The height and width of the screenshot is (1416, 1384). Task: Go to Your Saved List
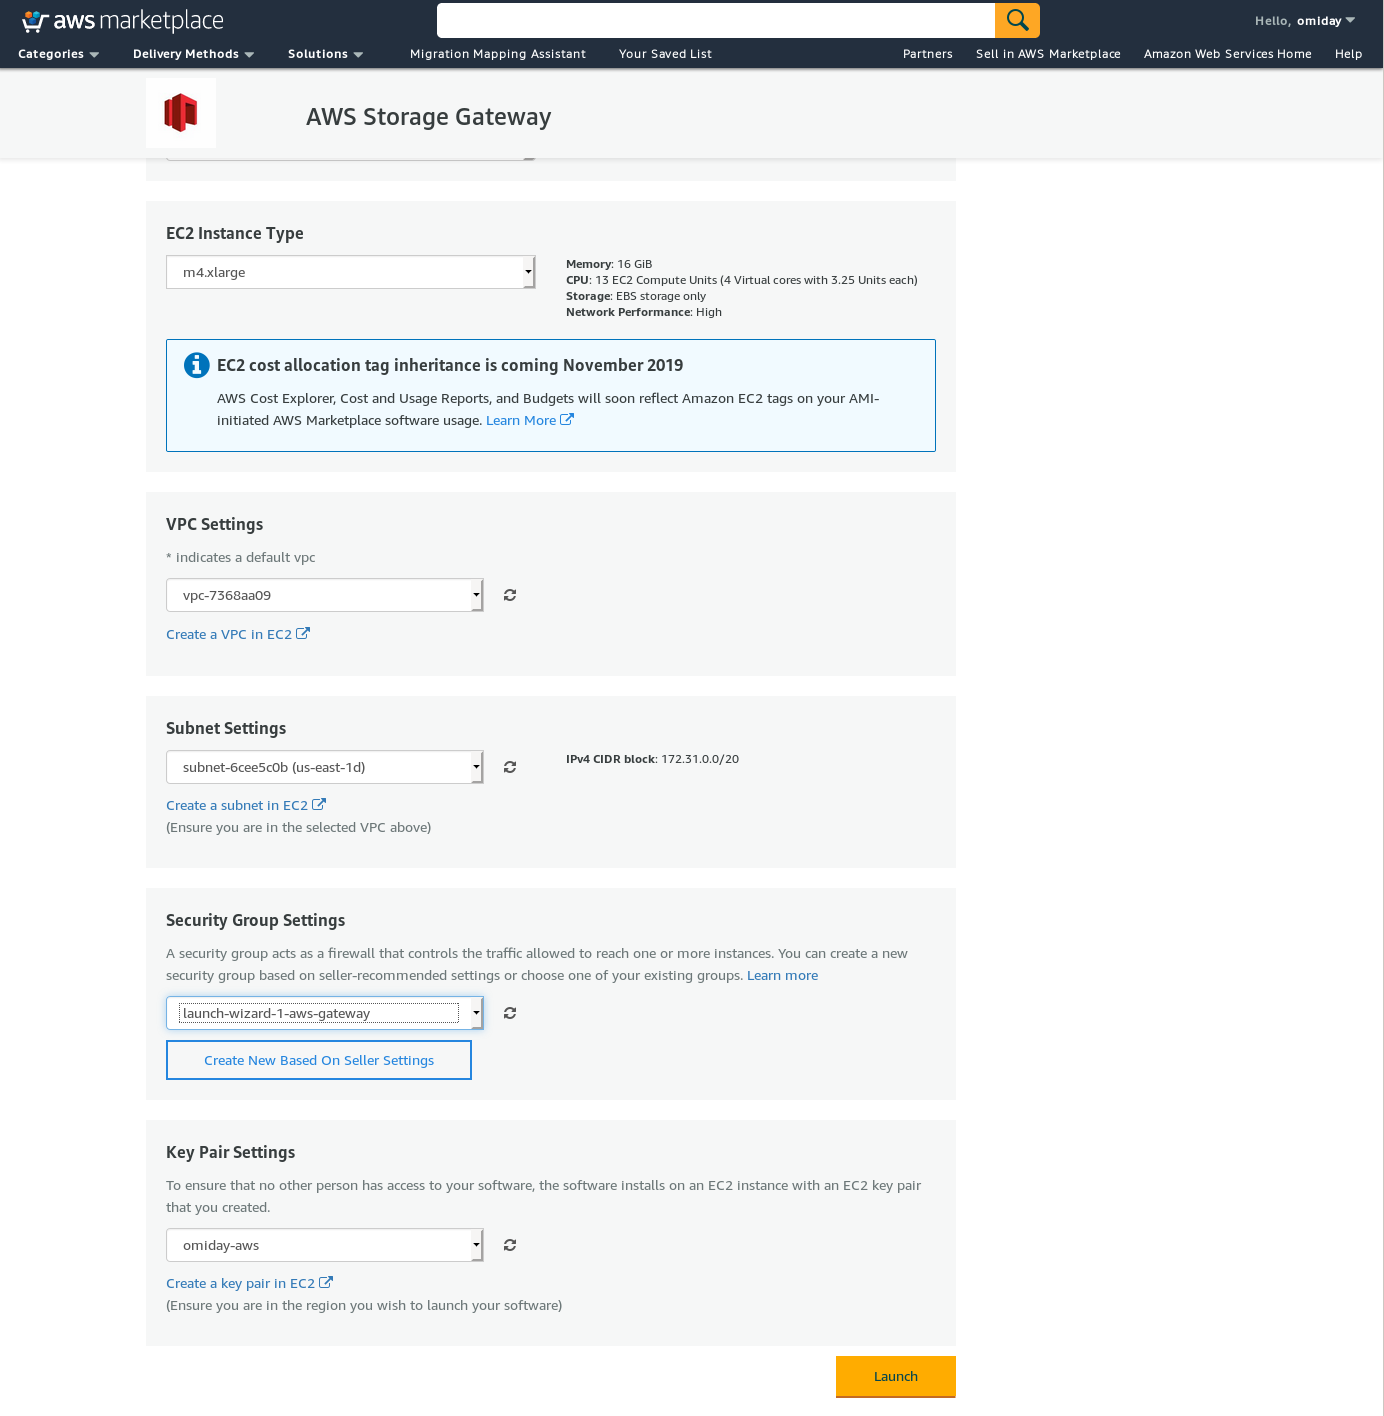pyautogui.click(x=665, y=54)
